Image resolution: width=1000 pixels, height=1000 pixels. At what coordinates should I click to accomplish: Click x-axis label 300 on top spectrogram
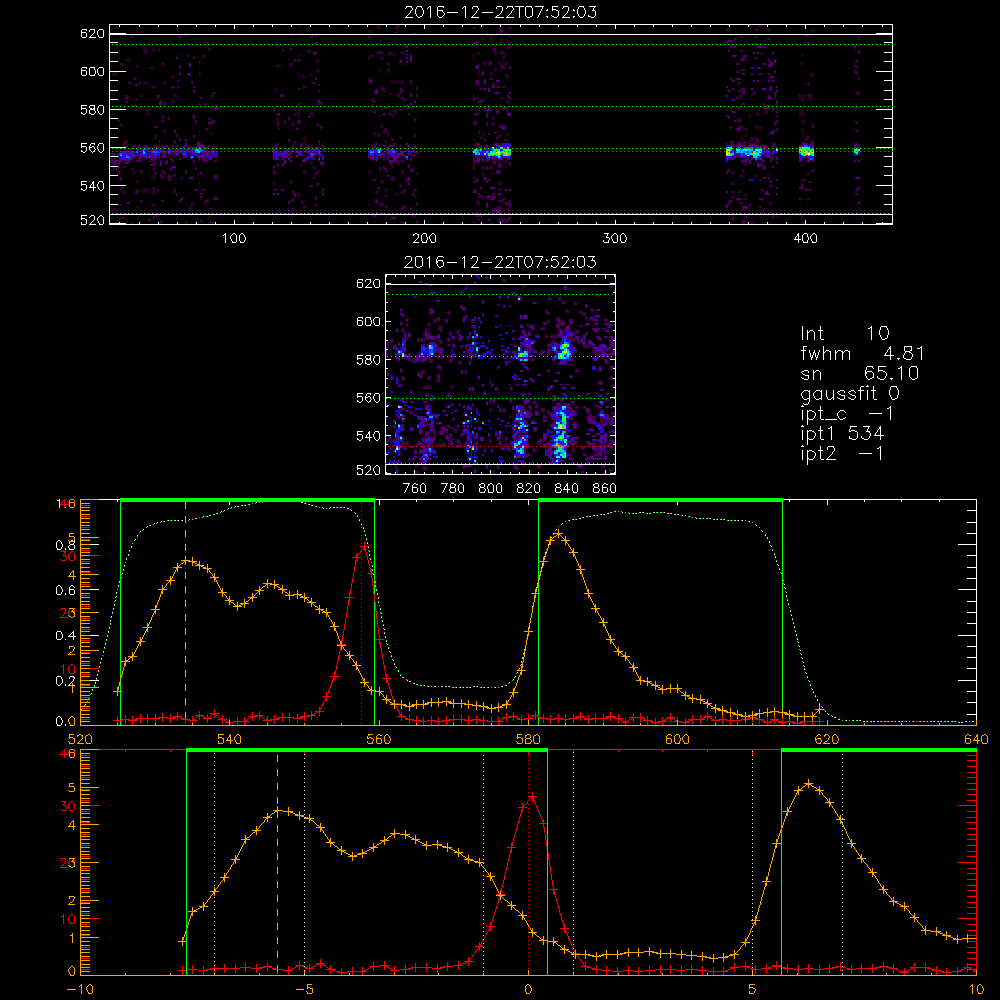(615, 239)
